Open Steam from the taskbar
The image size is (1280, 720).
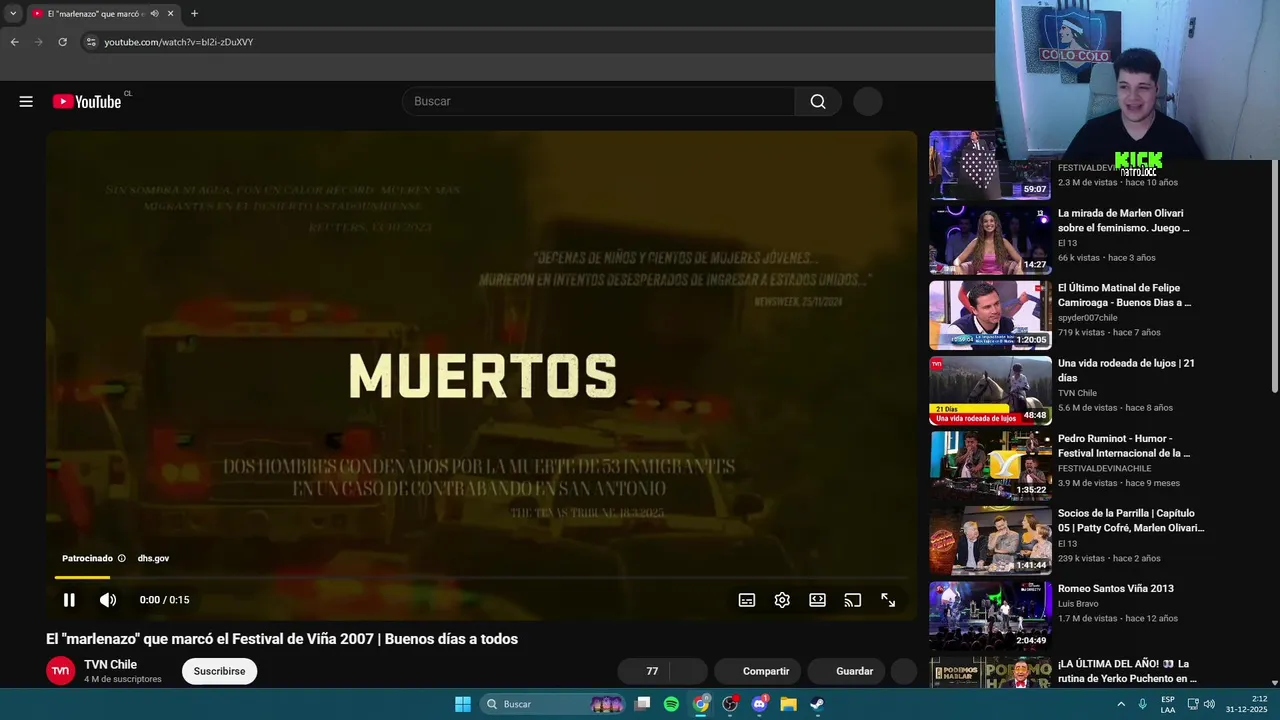tap(817, 704)
